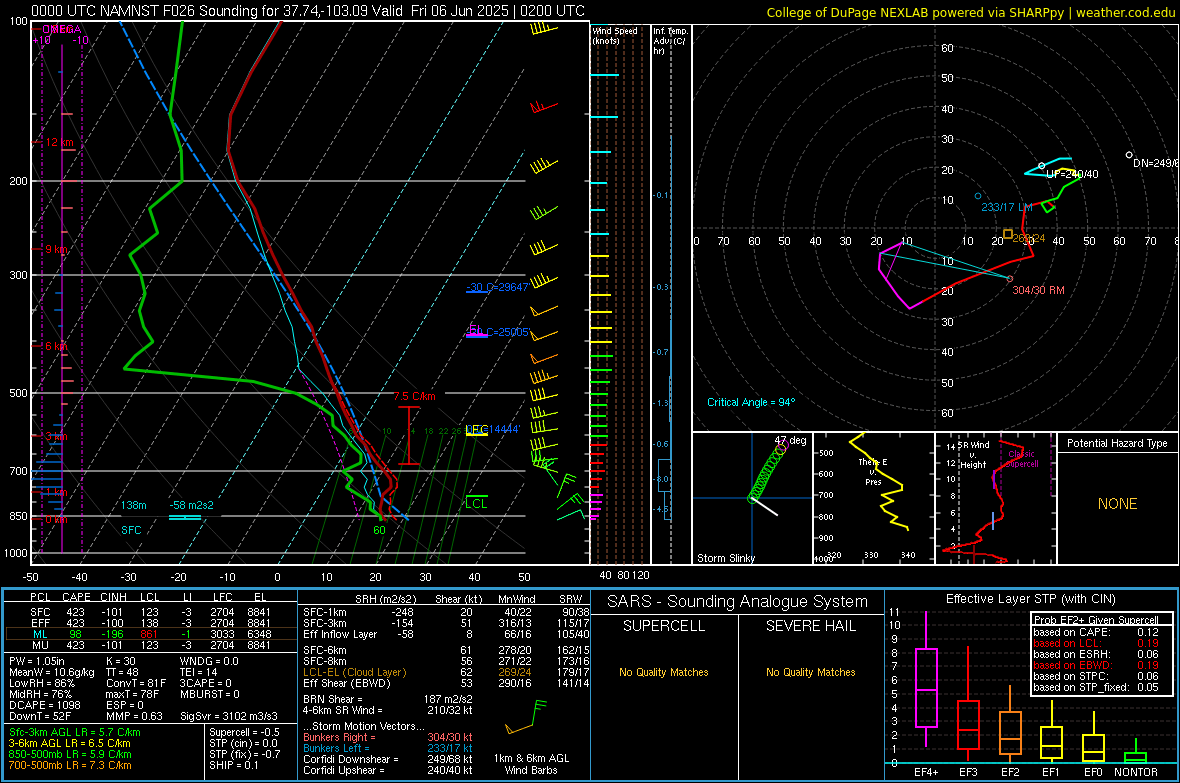
Task: Select the 12 km height marker
Action: pos(59,142)
